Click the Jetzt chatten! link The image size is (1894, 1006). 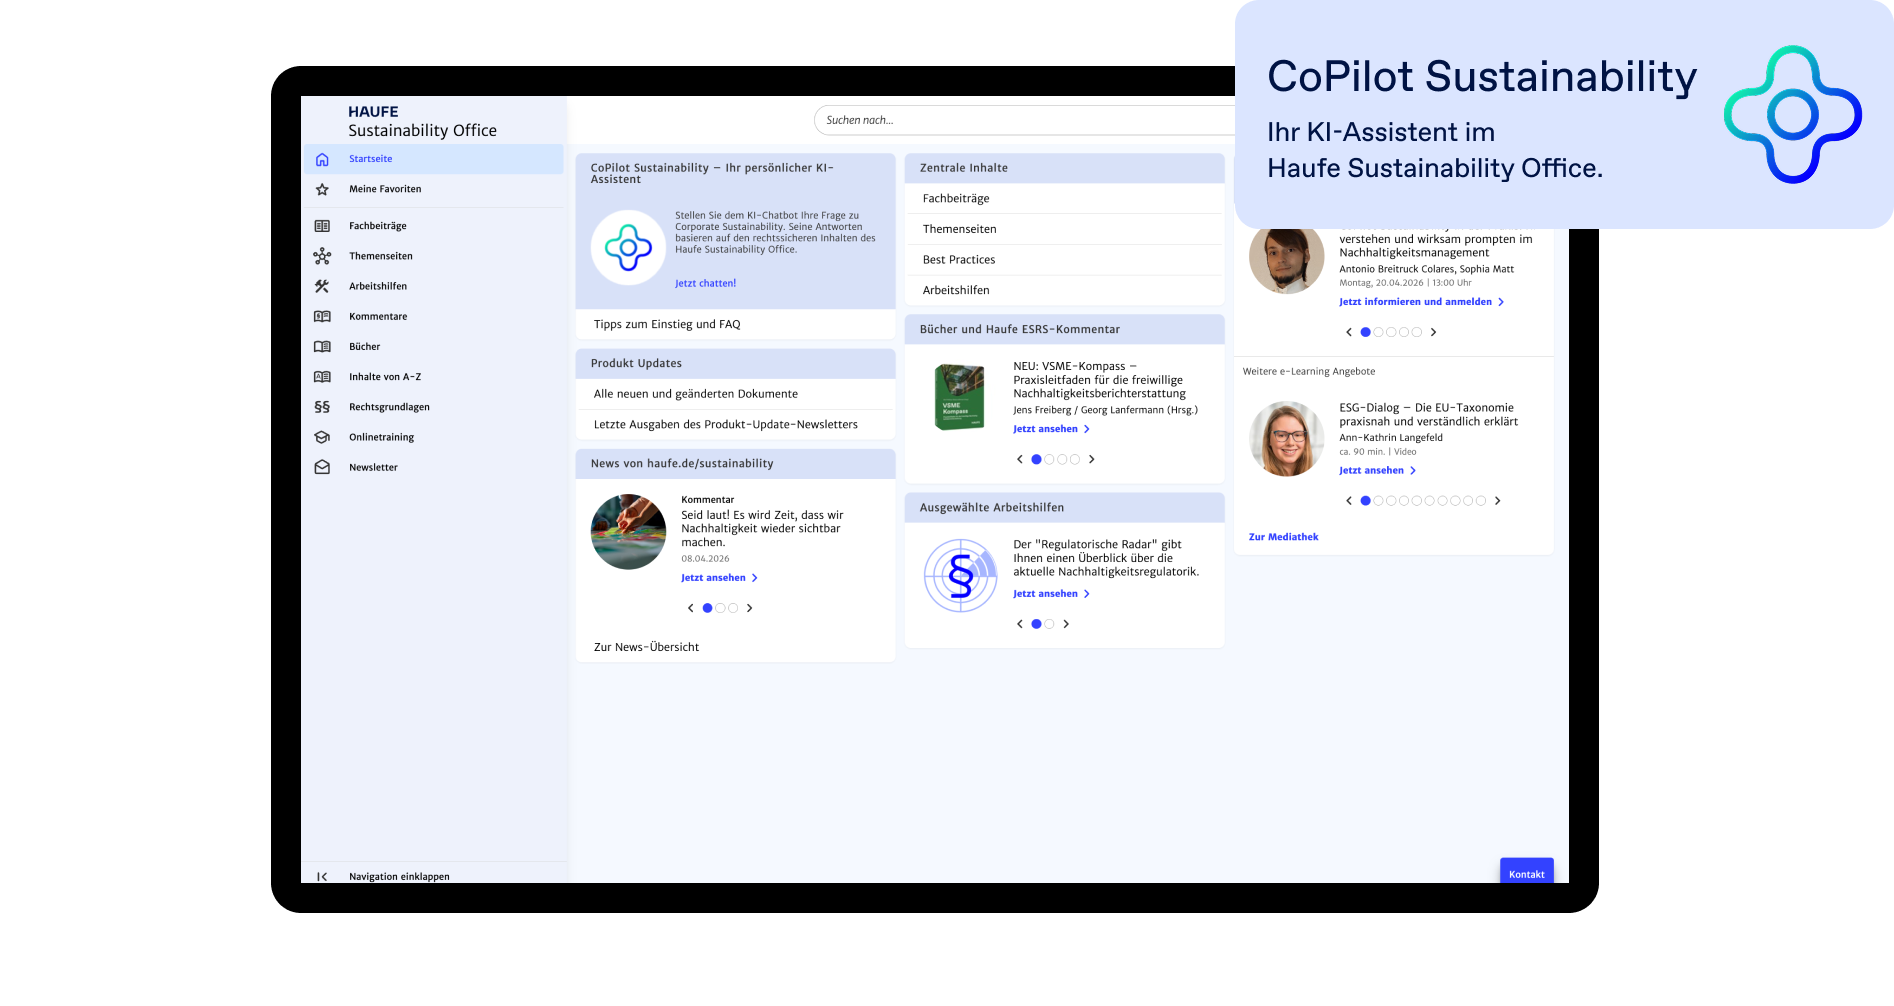[705, 284]
